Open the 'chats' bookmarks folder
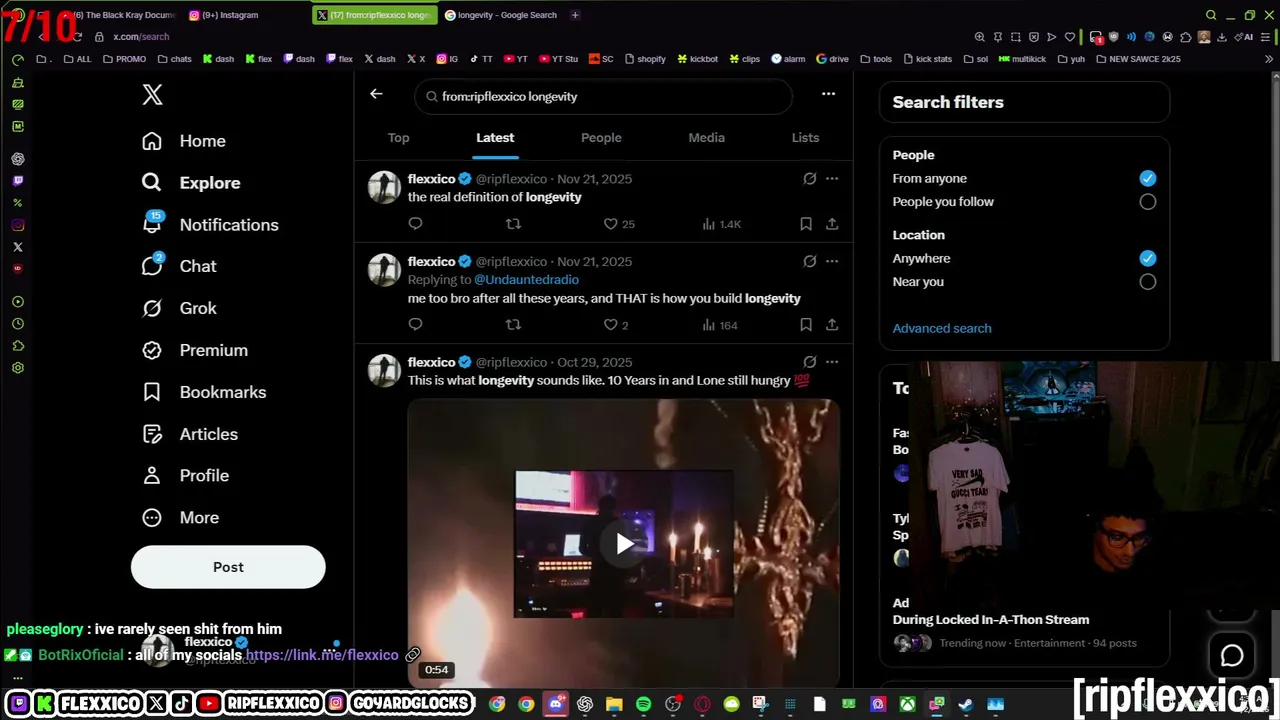The image size is (1280, 720). click(173, 59)
